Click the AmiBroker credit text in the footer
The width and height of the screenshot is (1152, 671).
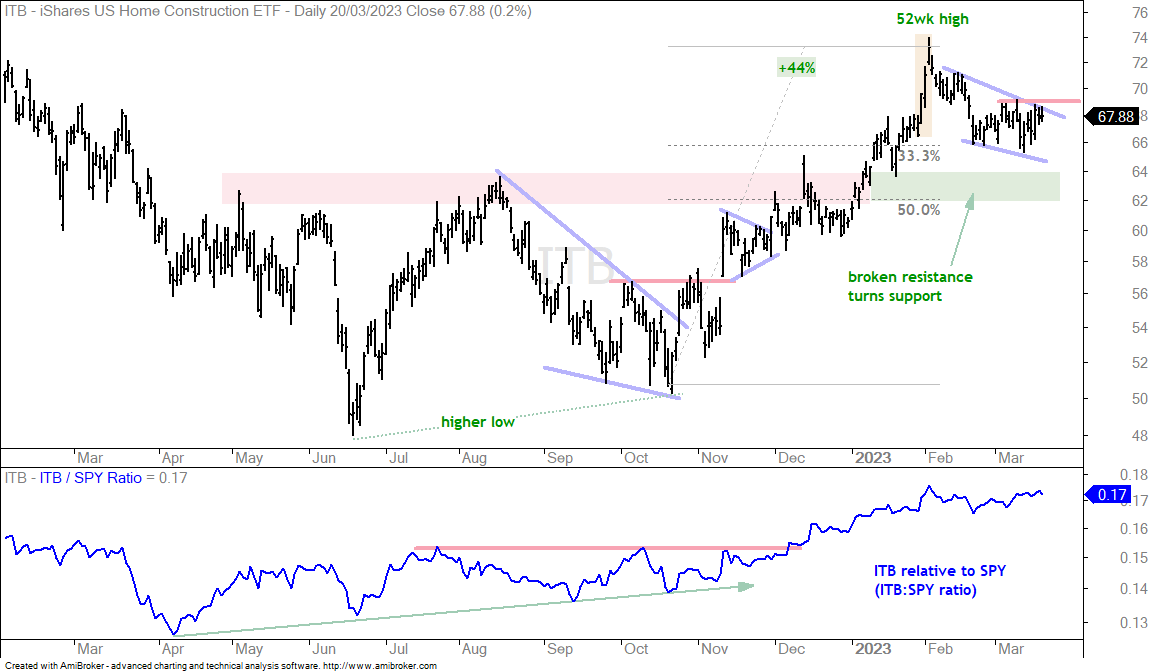pos(220,666)
